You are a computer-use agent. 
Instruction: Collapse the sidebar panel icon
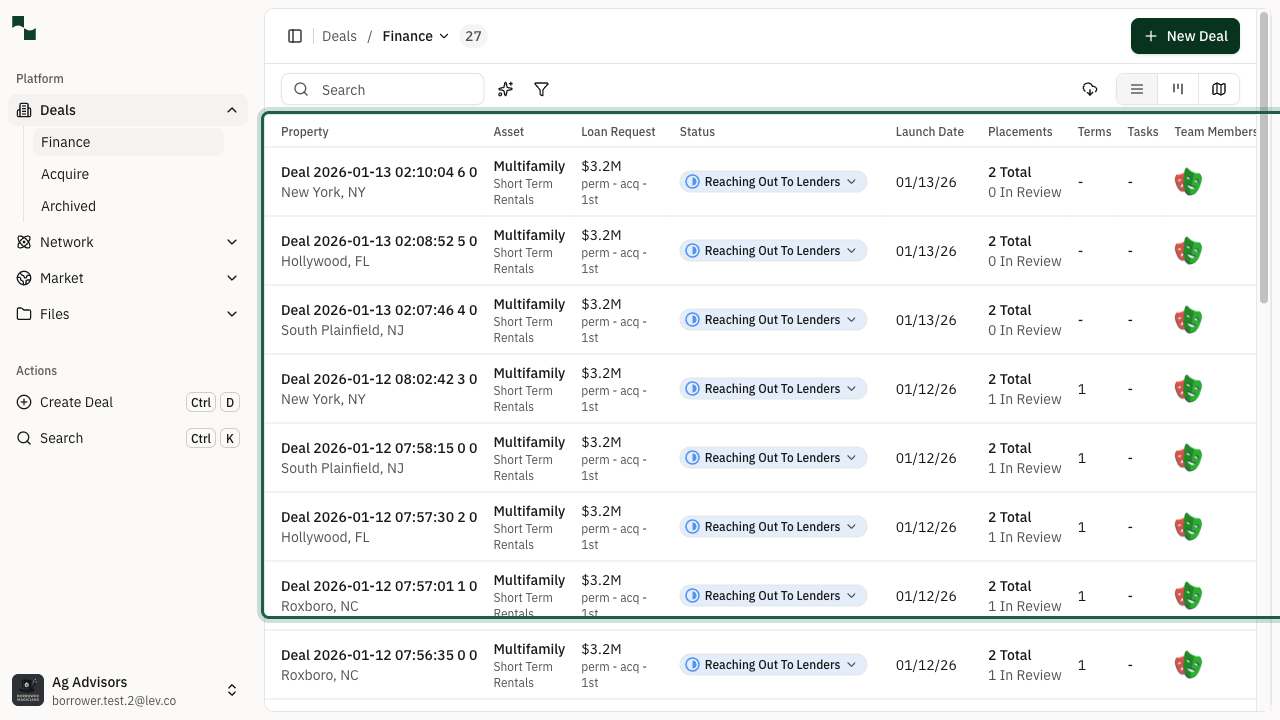pyautogui.click(x=295, y=36)
